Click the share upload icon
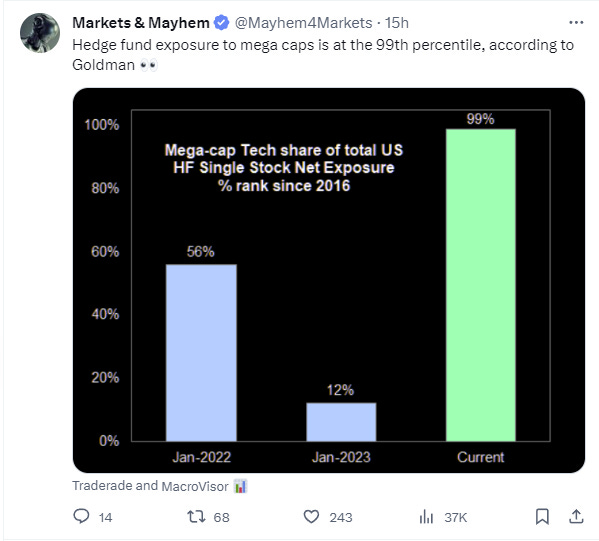599x541 pixels. click(576, 517)
